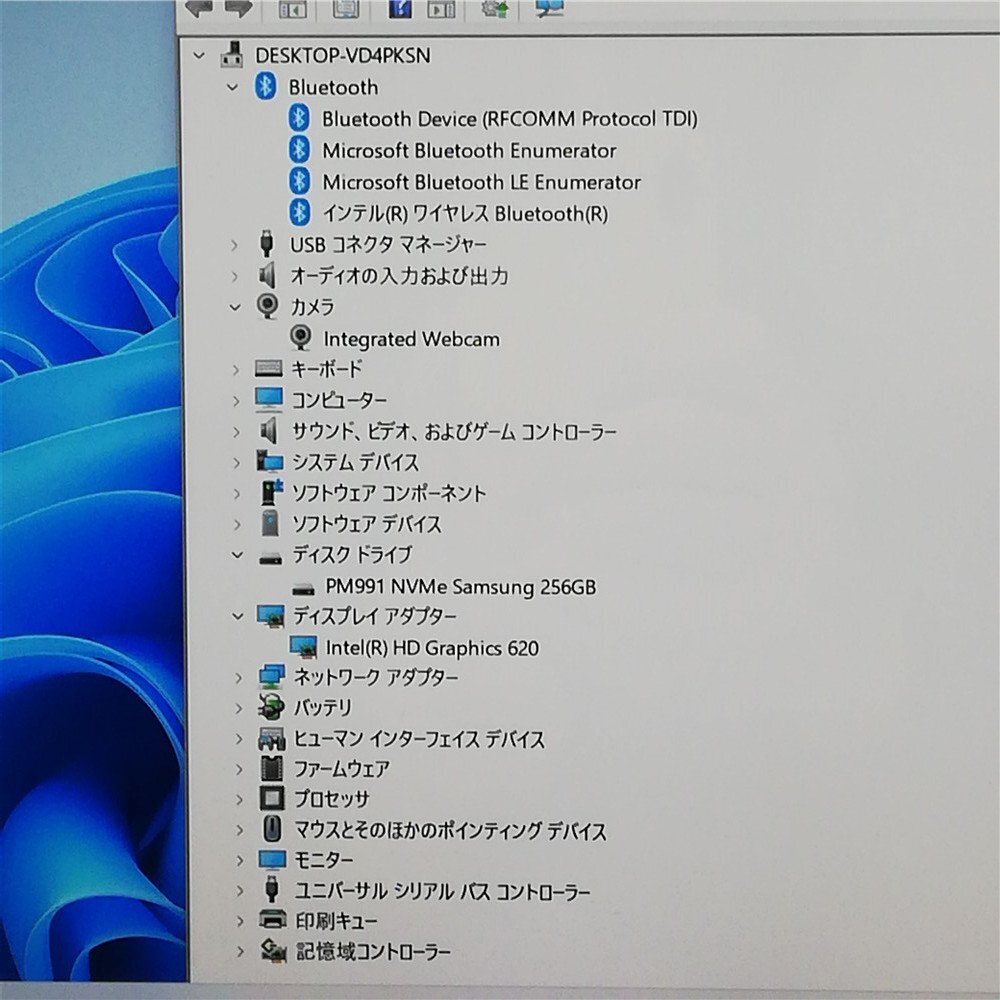The height and width of the screenshot is (1000, 1000).
Task: Collapse the DESKTOP-VD4PKSN root node chevron
Action: (199, 56)
